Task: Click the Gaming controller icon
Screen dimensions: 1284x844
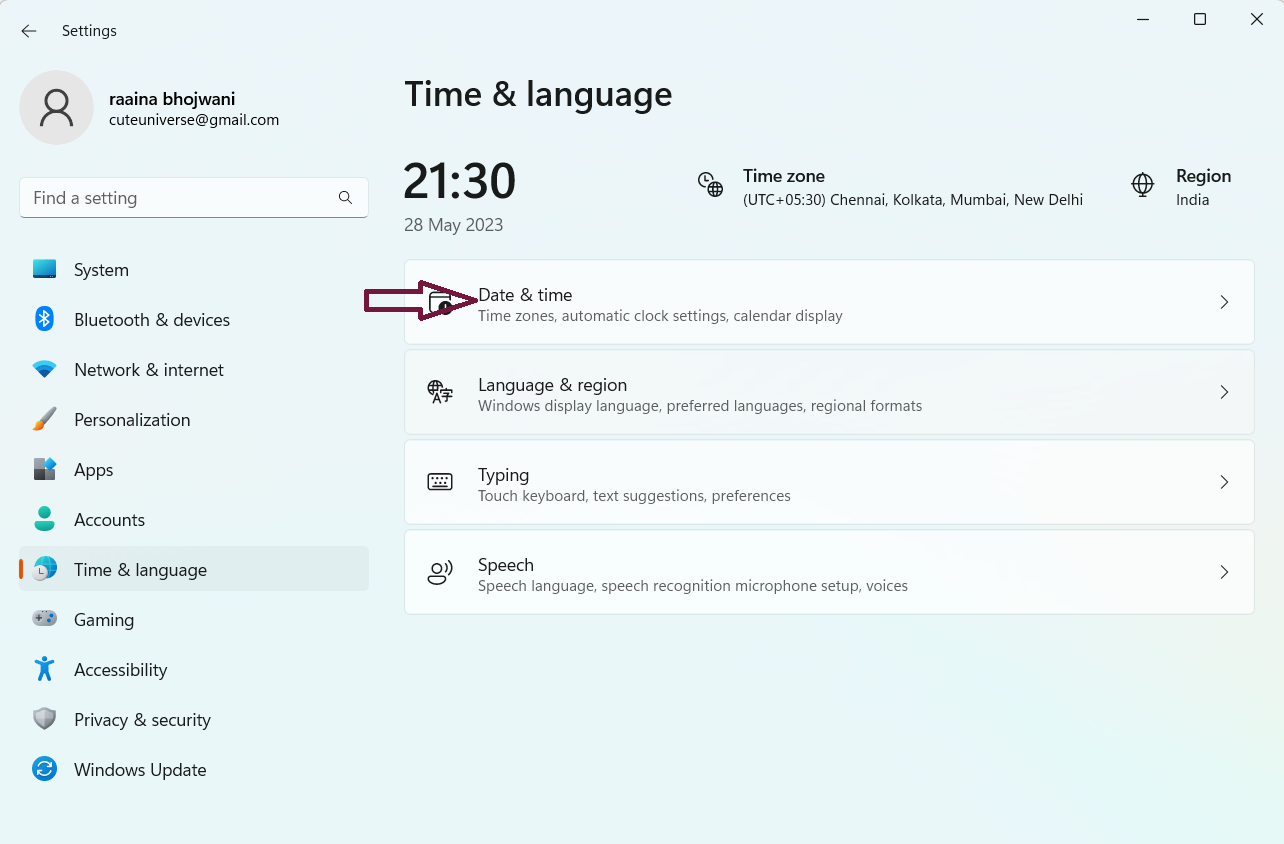Action: pyautogui.click(x=44, y=619)
